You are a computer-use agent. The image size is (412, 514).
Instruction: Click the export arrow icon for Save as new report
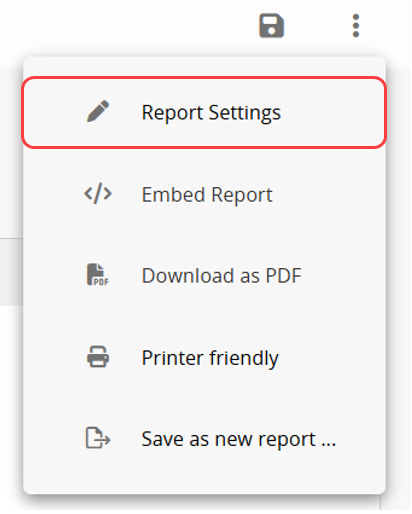(x=98, y=438)
